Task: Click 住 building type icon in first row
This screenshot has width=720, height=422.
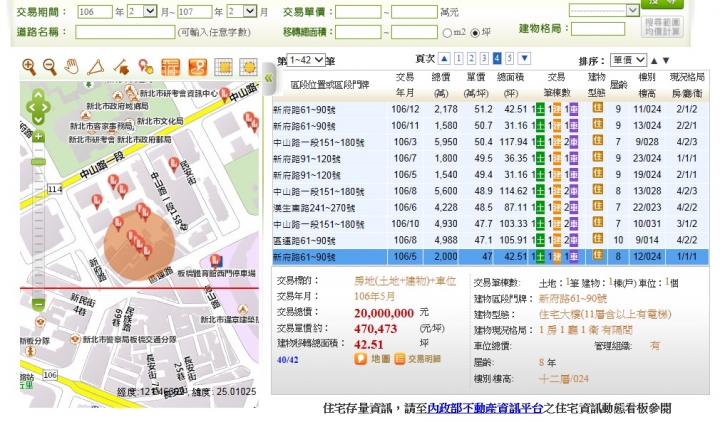Action: click(597, 109)
